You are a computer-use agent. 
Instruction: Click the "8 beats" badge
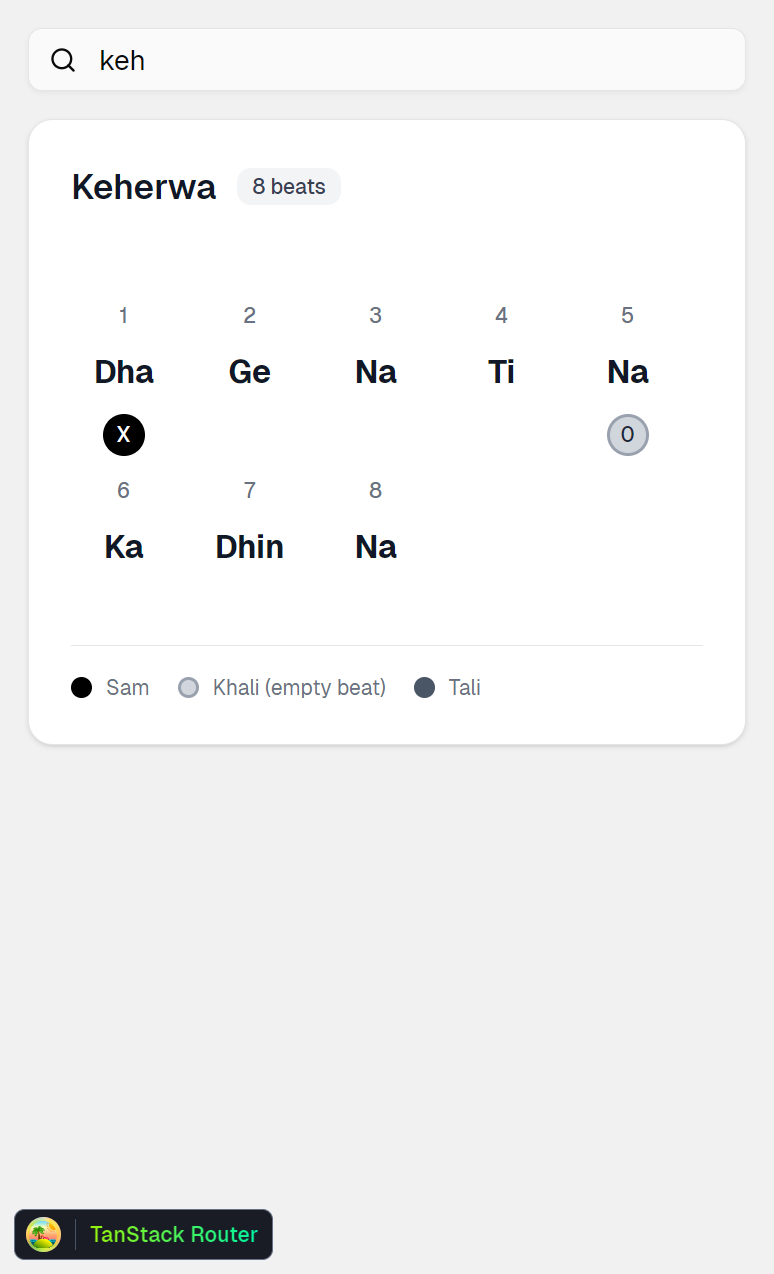[289, 187]
